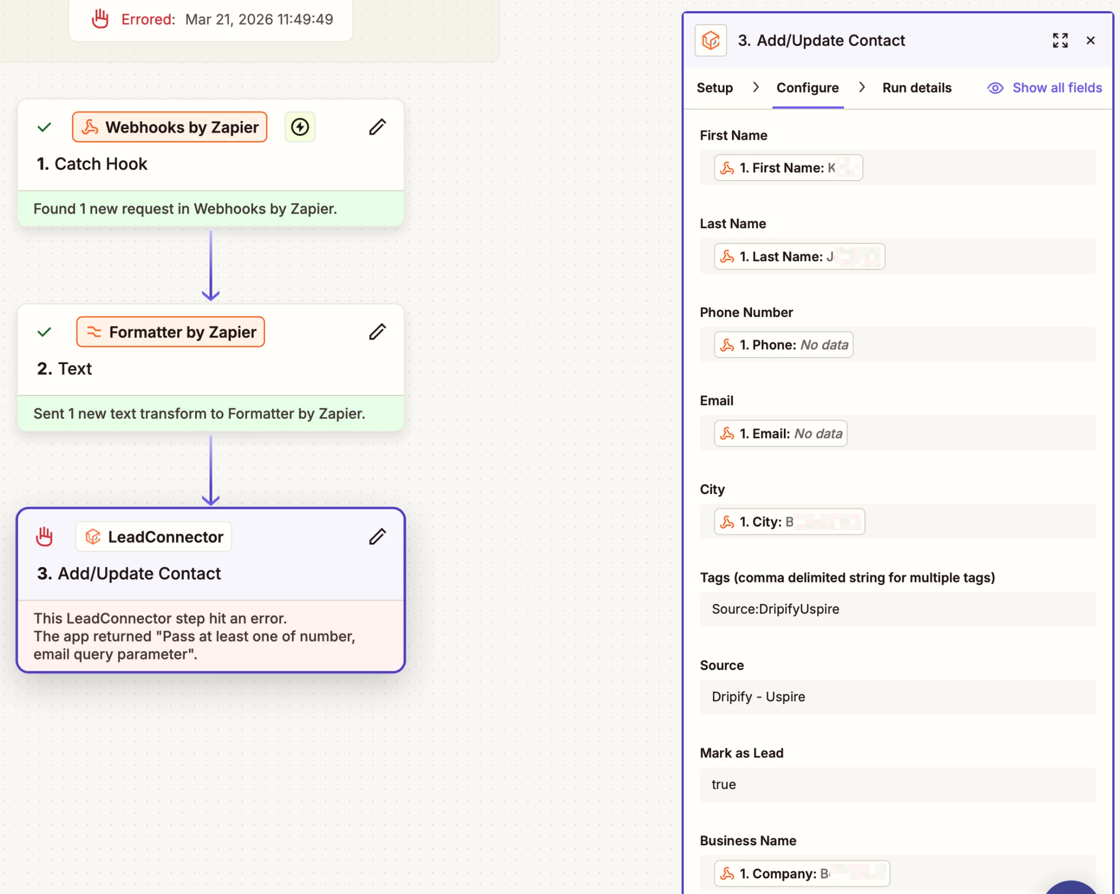Click green checkmark on Catch Hook step
The height and width of the screenshot is (894, 1120).
coord(44,128)
